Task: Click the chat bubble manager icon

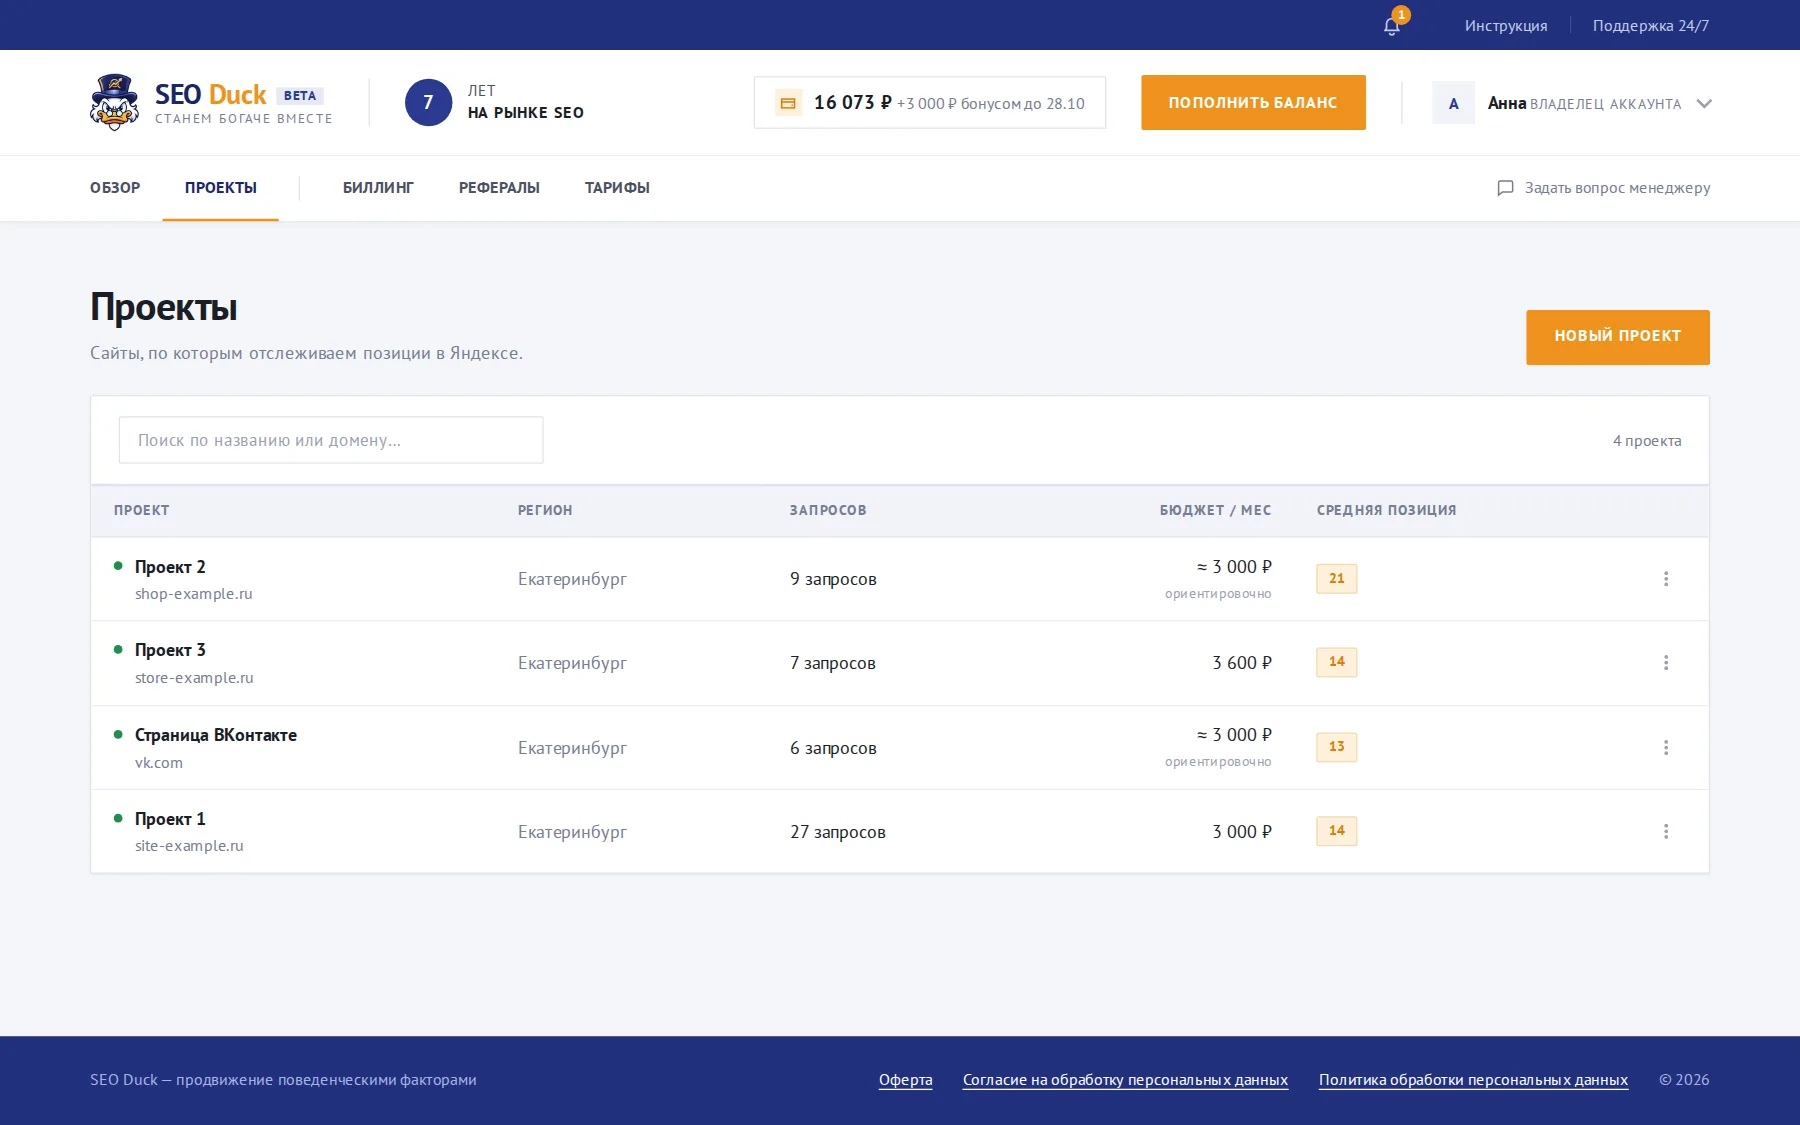Action: click(x=1505, y=188)
